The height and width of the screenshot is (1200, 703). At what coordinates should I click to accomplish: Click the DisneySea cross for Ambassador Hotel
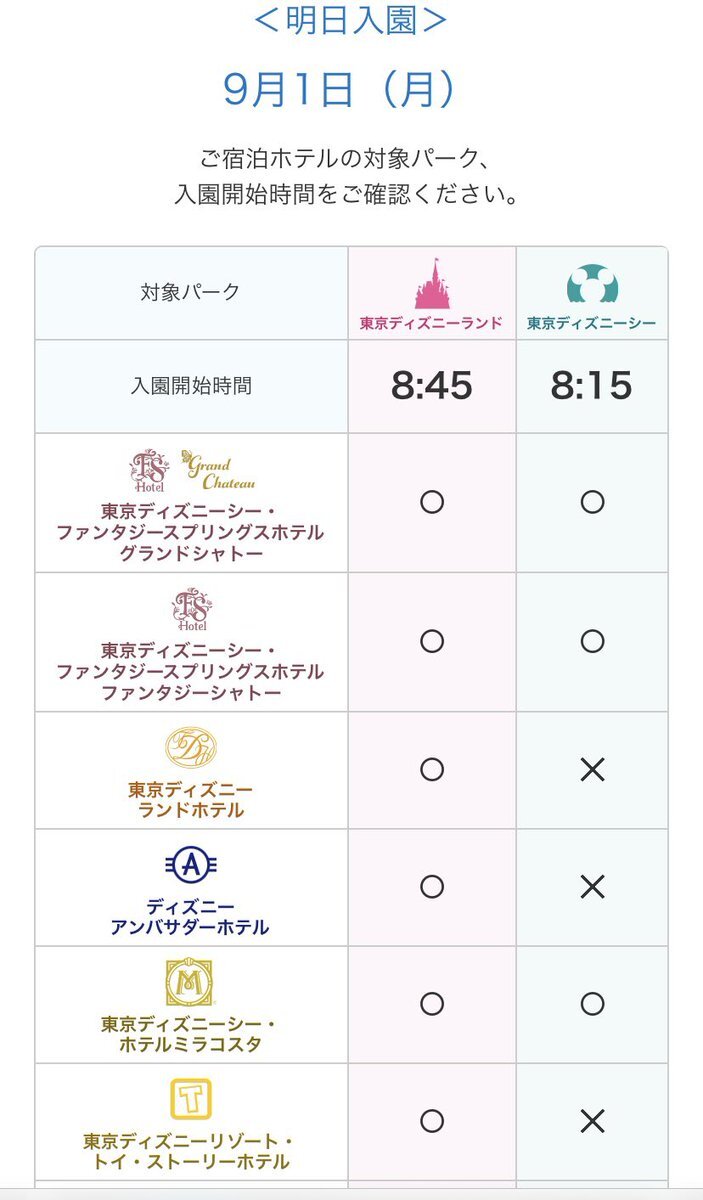coord(592,887)
